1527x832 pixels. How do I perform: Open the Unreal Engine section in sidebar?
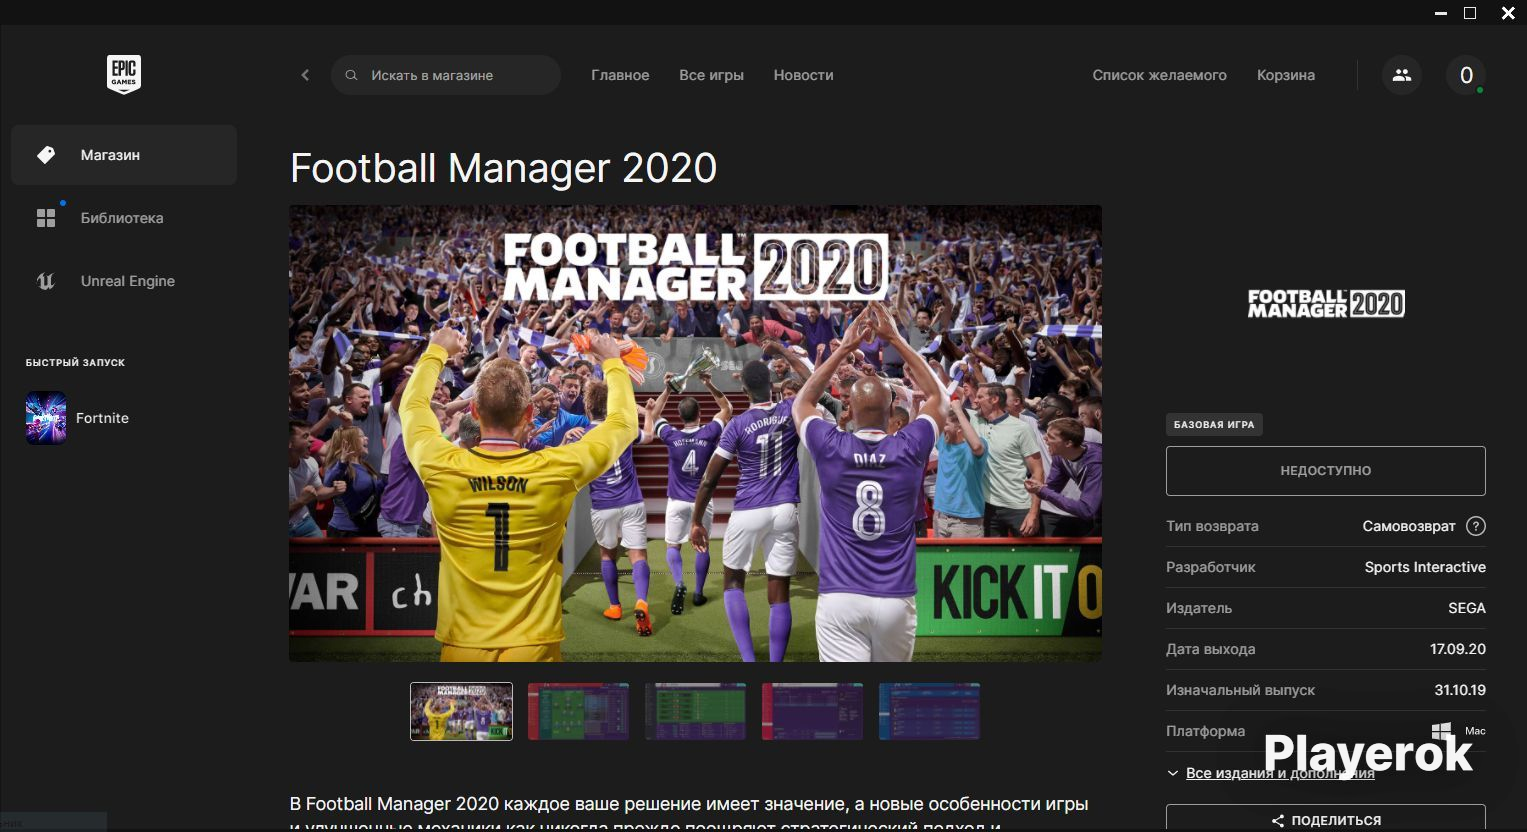[x=124, y=281]
